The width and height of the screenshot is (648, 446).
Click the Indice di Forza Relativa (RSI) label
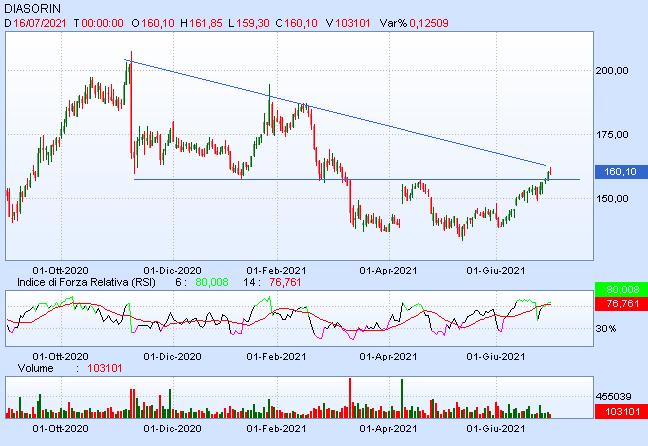tap(86, 283)
